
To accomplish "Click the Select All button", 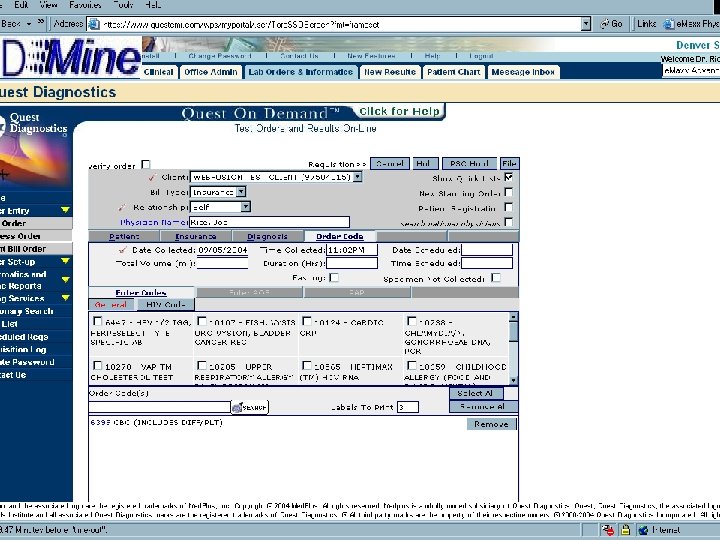I will (x=475, y=394).
